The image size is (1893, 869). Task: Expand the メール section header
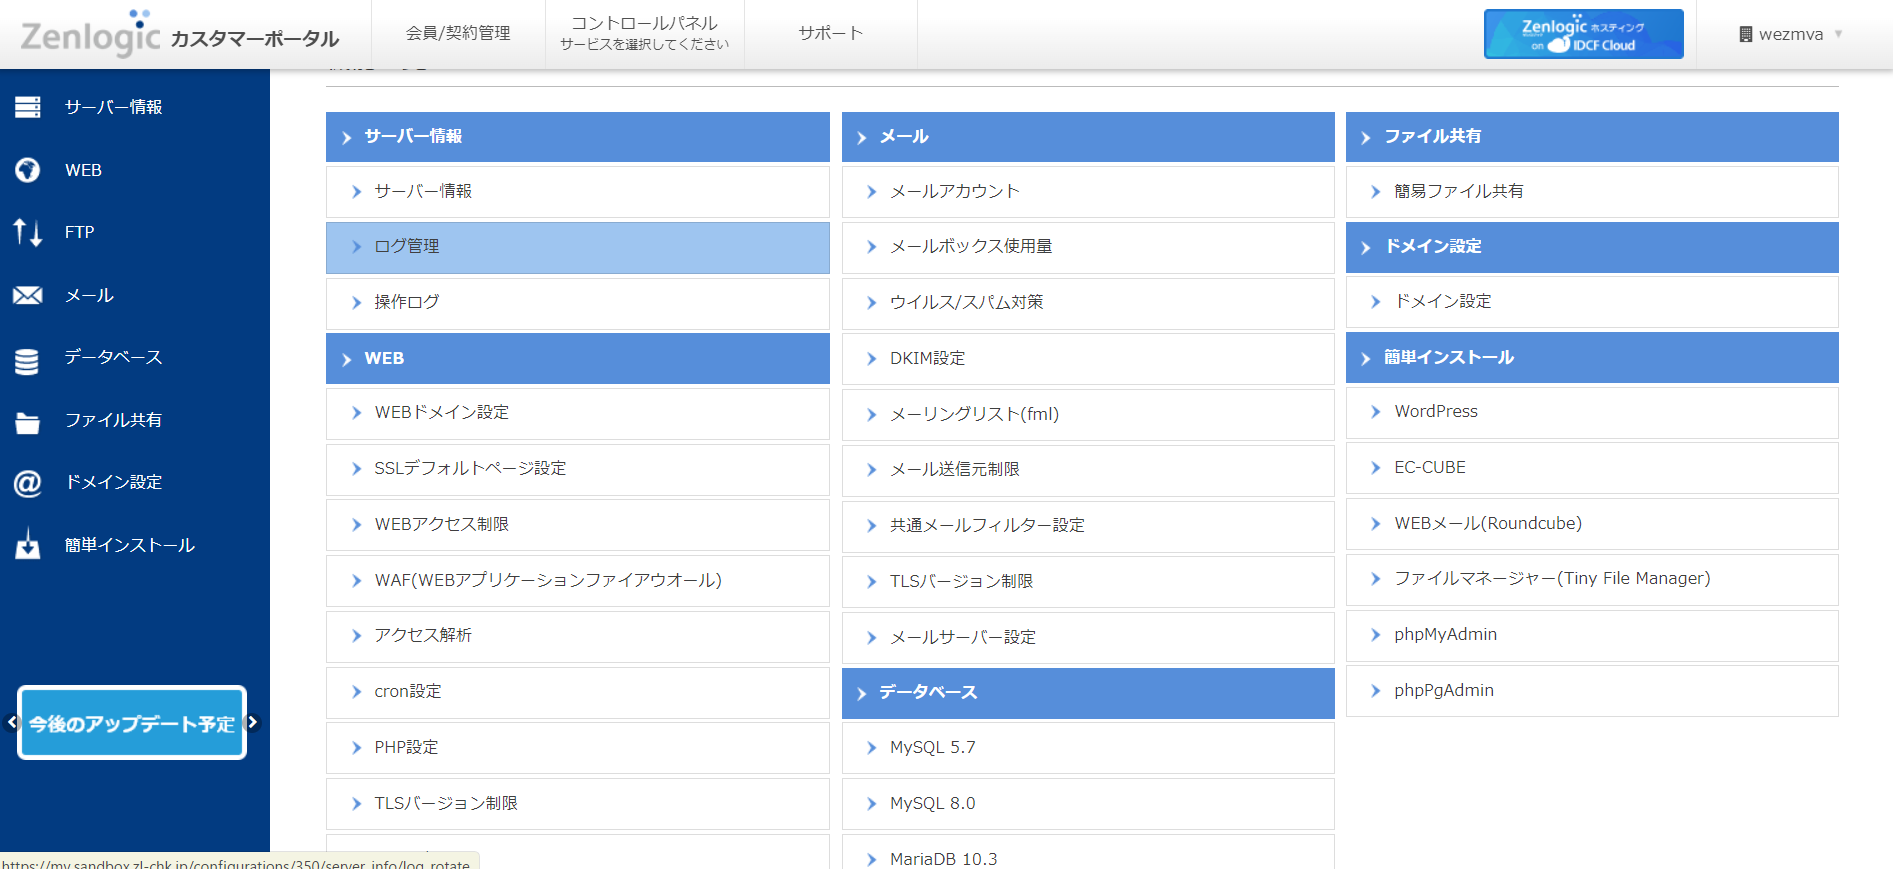[x=1087, y=137]
